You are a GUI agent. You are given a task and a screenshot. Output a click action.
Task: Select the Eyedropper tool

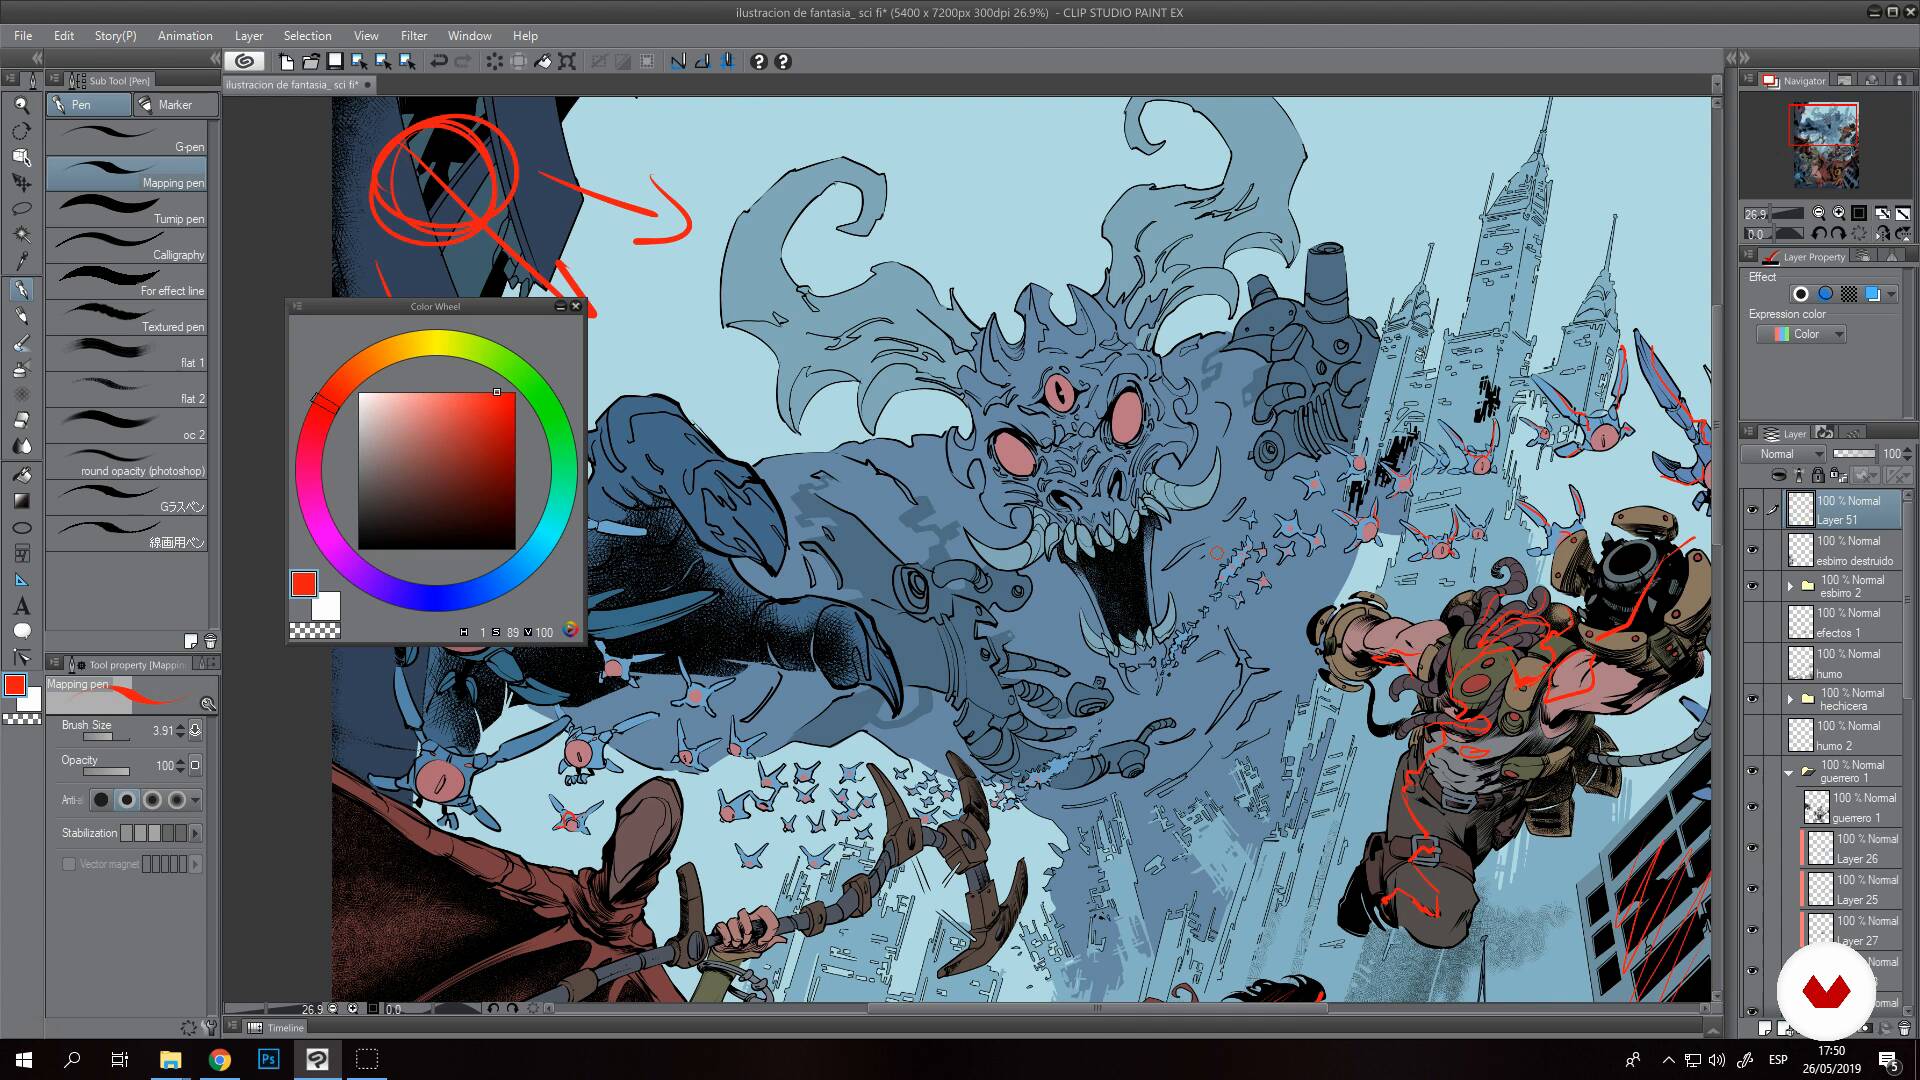[x=21, y=261]
